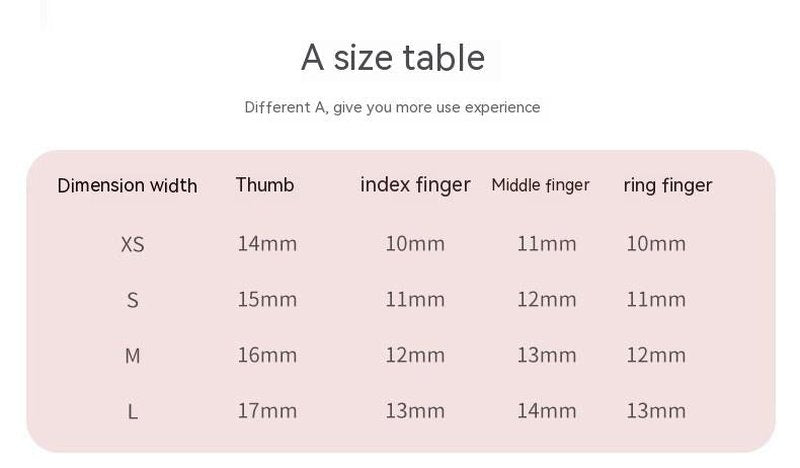
Task: Click the 13mm ring finger value for L
Action: [656, 411]
